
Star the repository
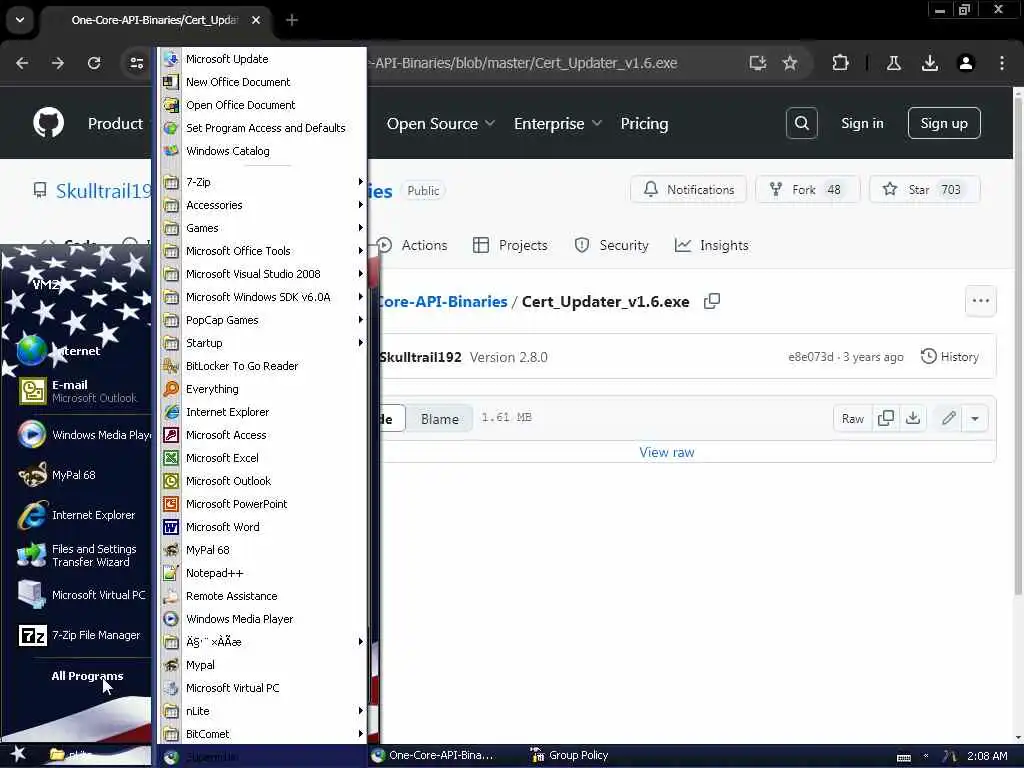924,189
